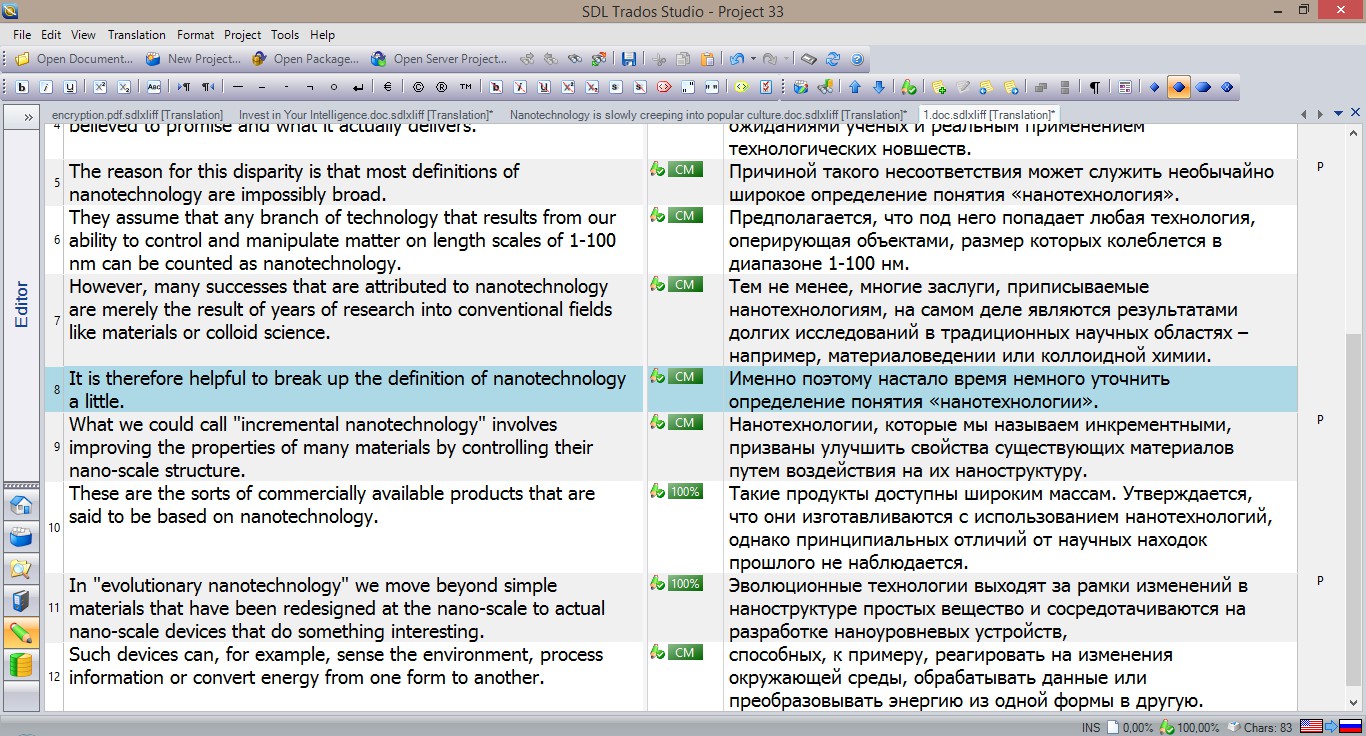Insert the TM trademark symbol
The height and width of the screenshot is (736, 1366).
point(466,87)
